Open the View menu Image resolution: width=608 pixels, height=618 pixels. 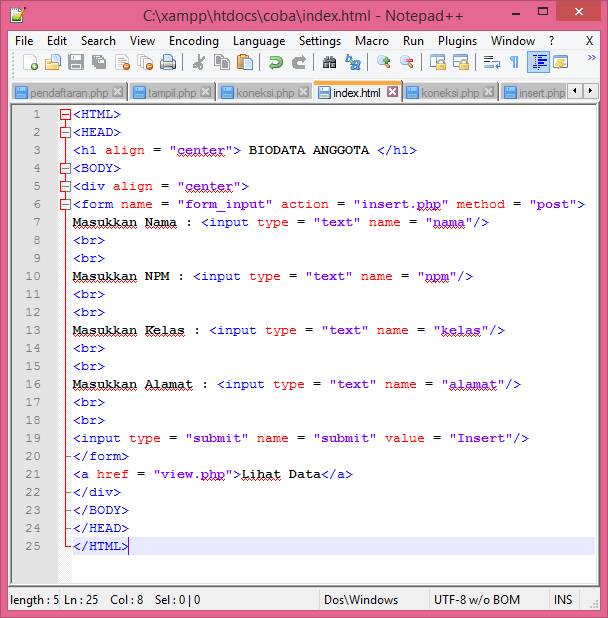tap(142, 41)
